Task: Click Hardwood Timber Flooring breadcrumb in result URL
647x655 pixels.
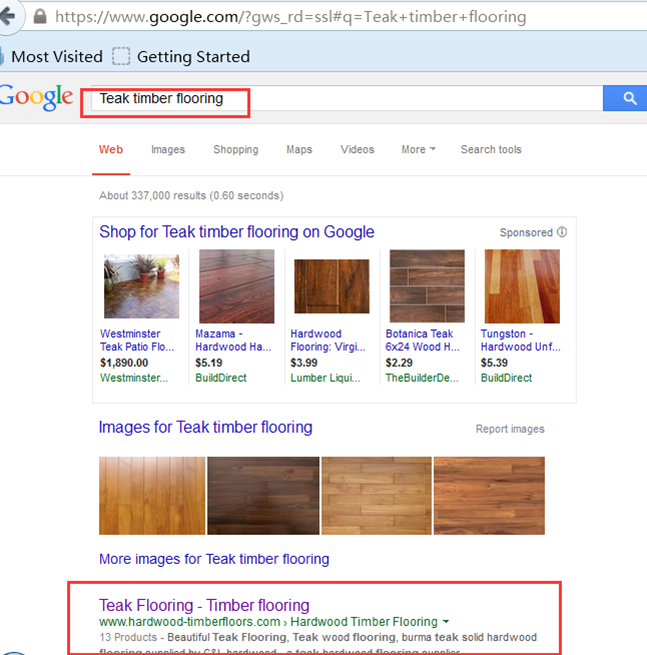Action: click(364, 622)
